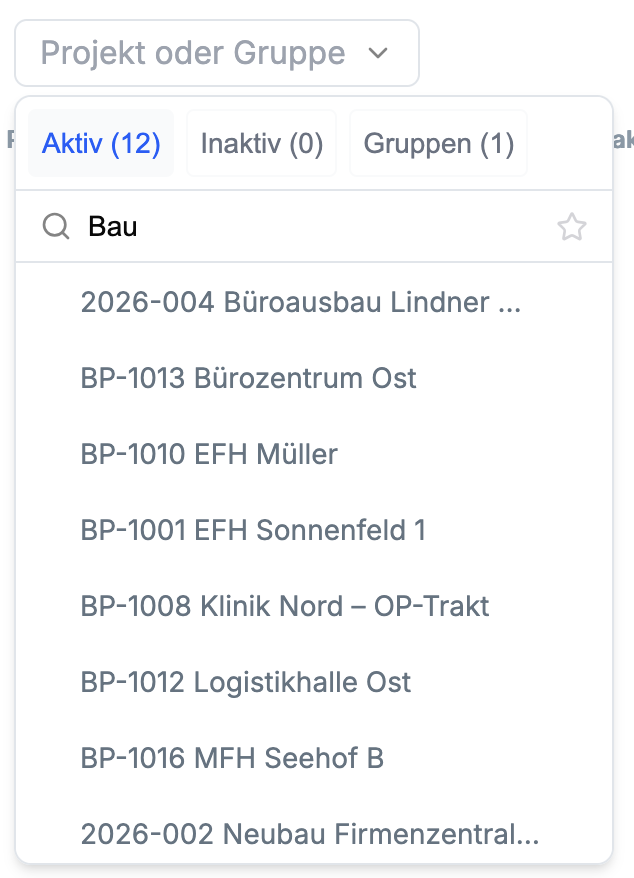Place cursor in the Bau search field
This screenshot has height=878, width=634.
300,227
